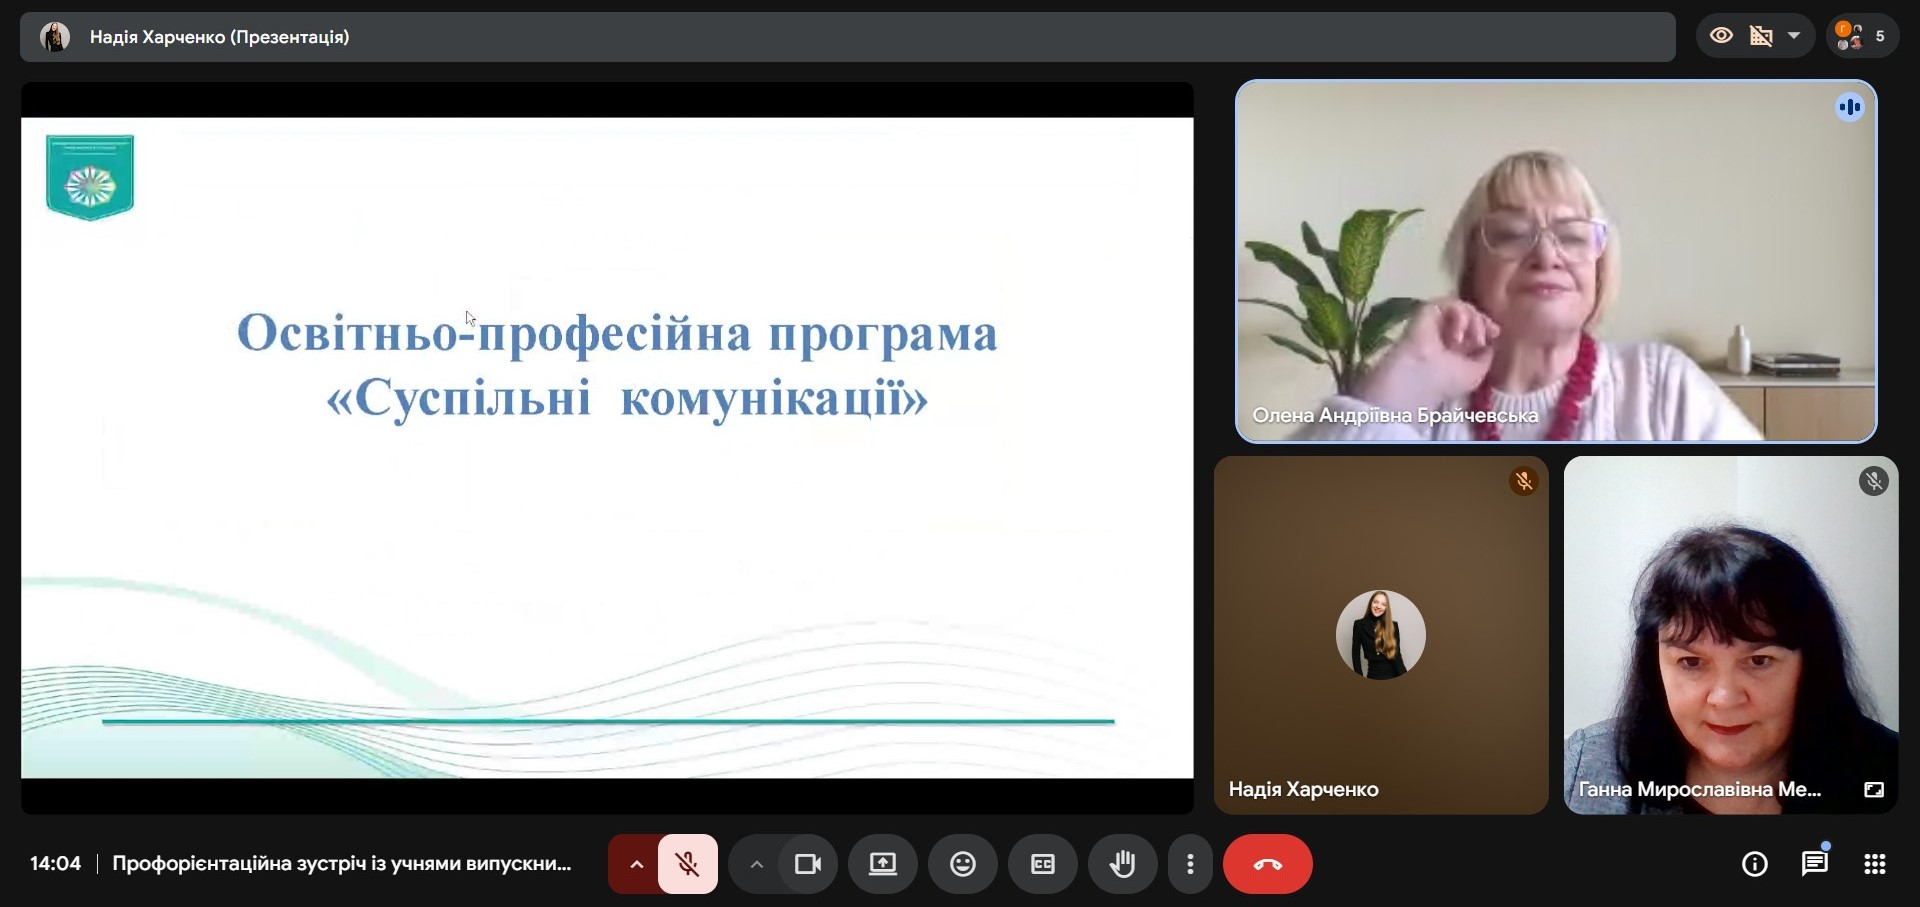Viewport: 1920px width, 907px height.
Task: Click the Present now screen share icon
Action: 882,864
